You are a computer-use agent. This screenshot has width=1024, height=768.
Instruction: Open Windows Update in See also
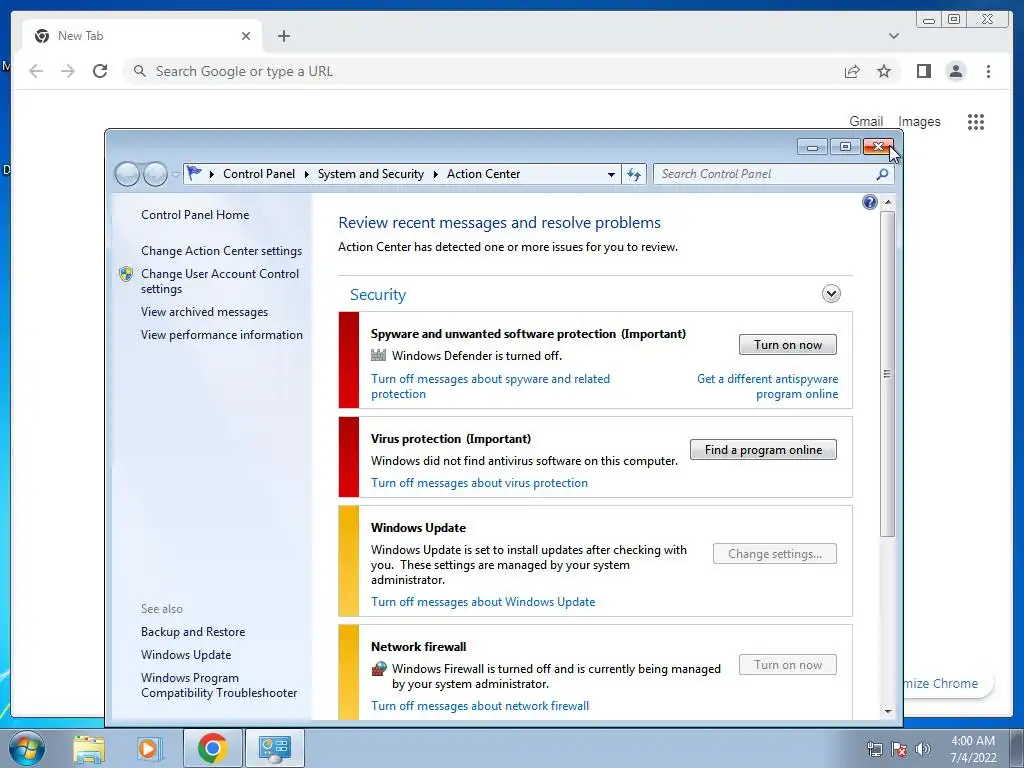pyautogui.click(x=185, y=654)
